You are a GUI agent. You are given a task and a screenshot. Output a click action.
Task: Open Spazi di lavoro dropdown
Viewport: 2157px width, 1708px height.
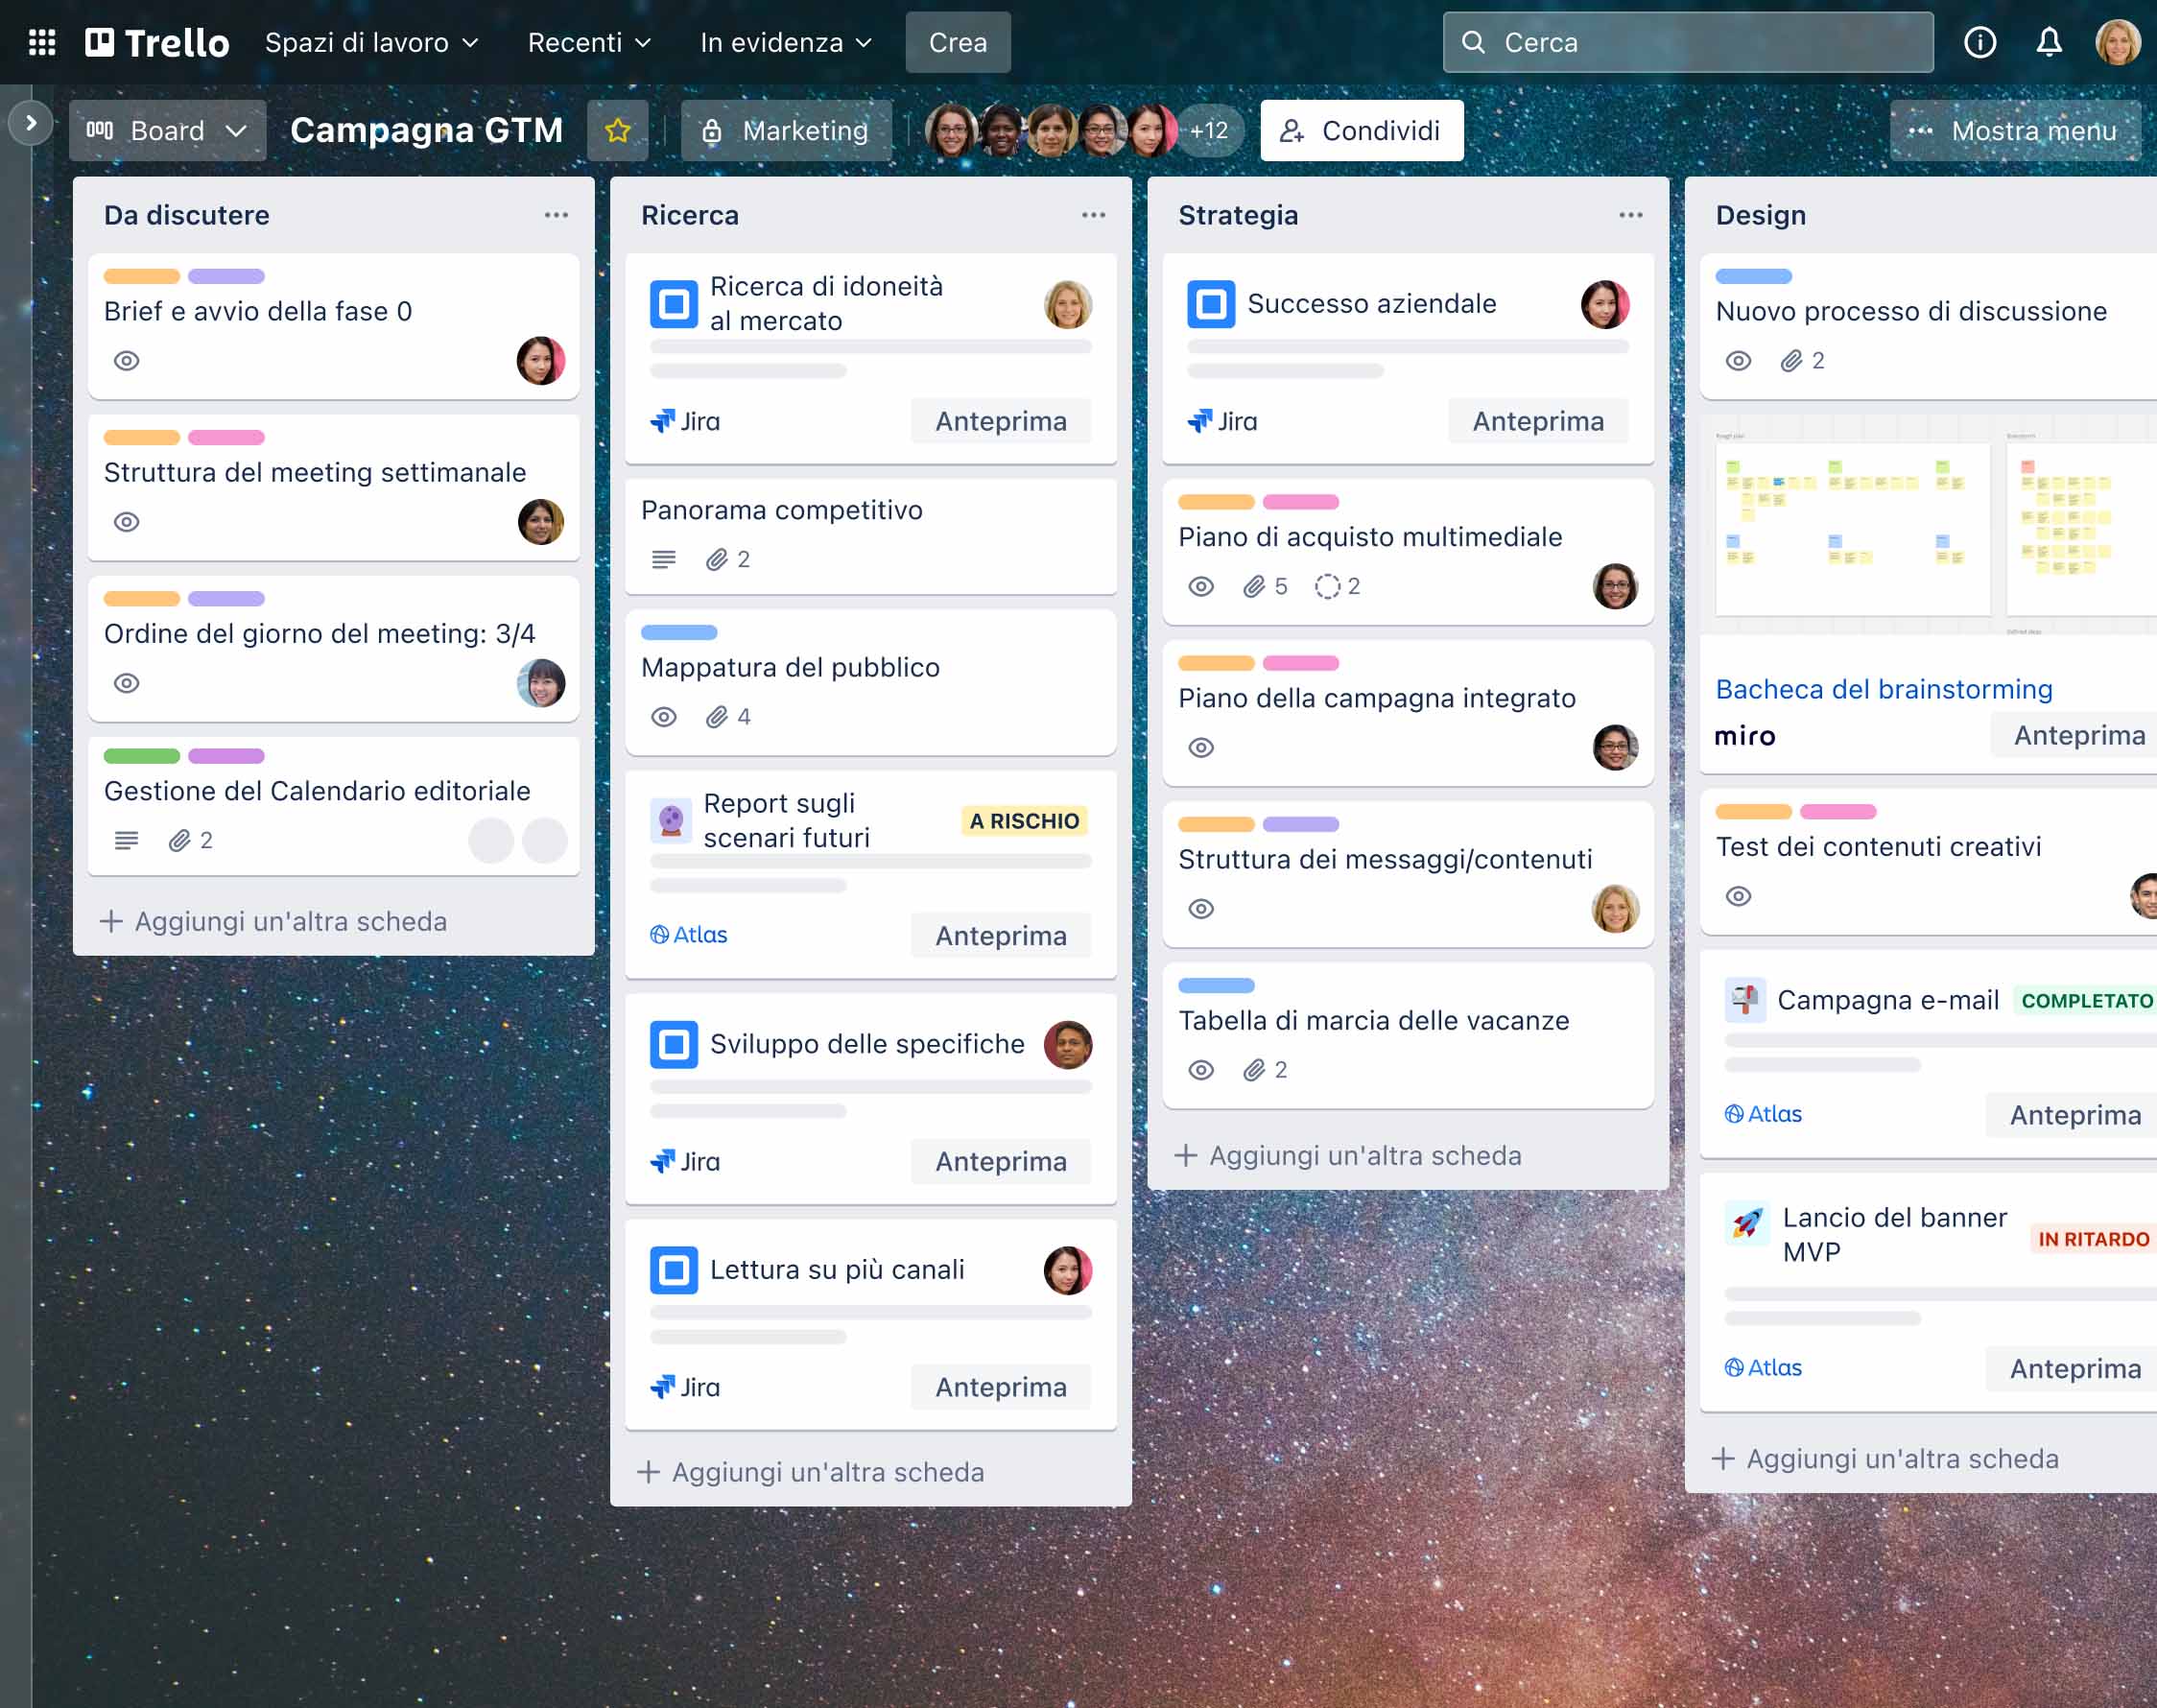(x=371, y=42)
